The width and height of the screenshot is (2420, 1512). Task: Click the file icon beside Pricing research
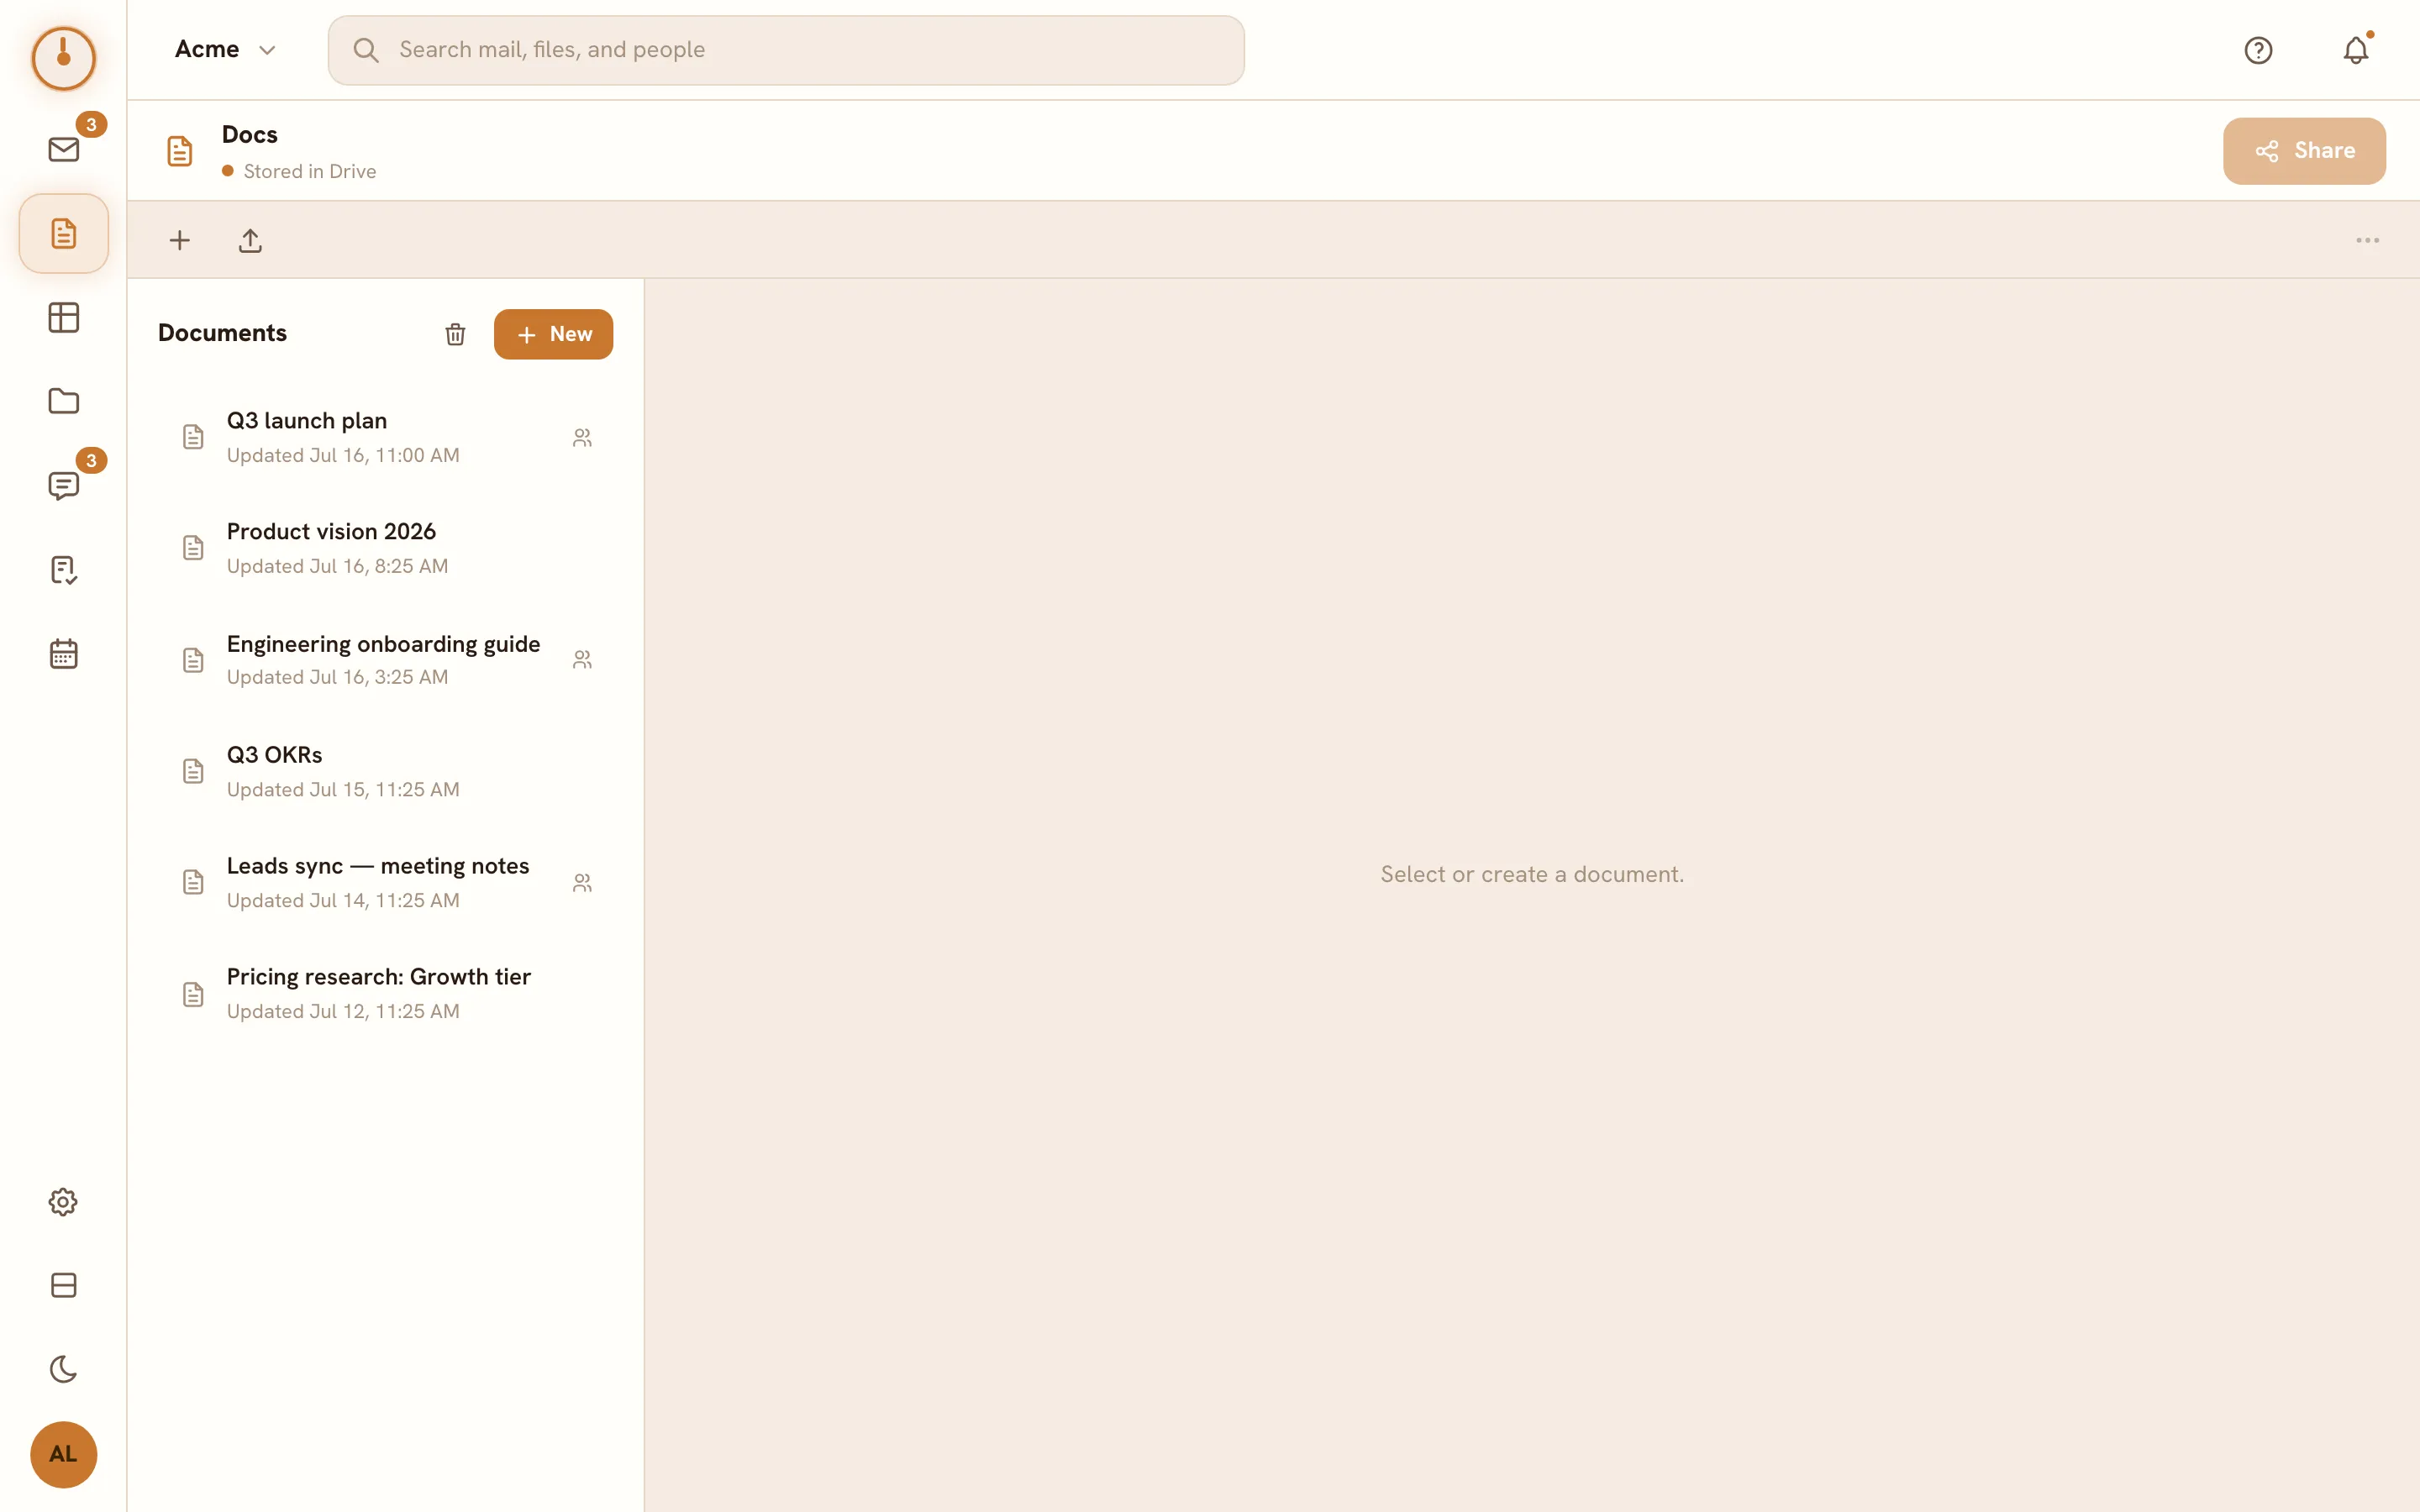click(193, 994)
